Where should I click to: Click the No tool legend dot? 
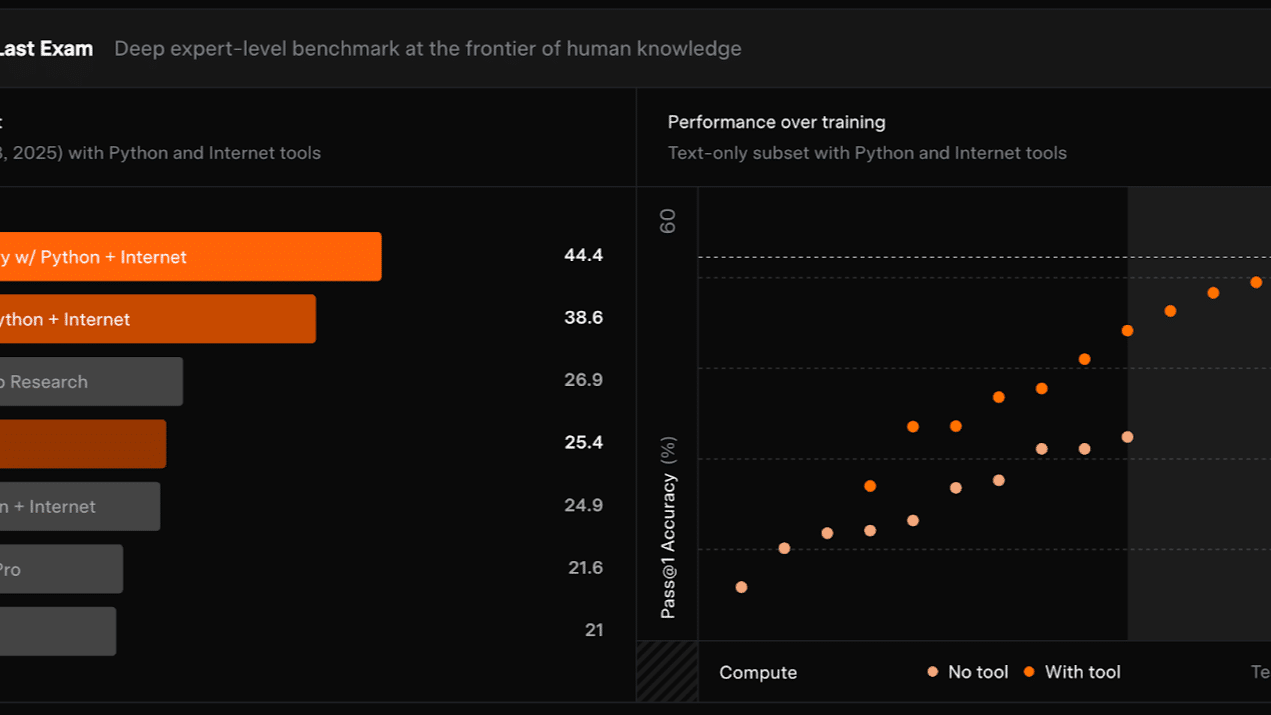(933, 672)
